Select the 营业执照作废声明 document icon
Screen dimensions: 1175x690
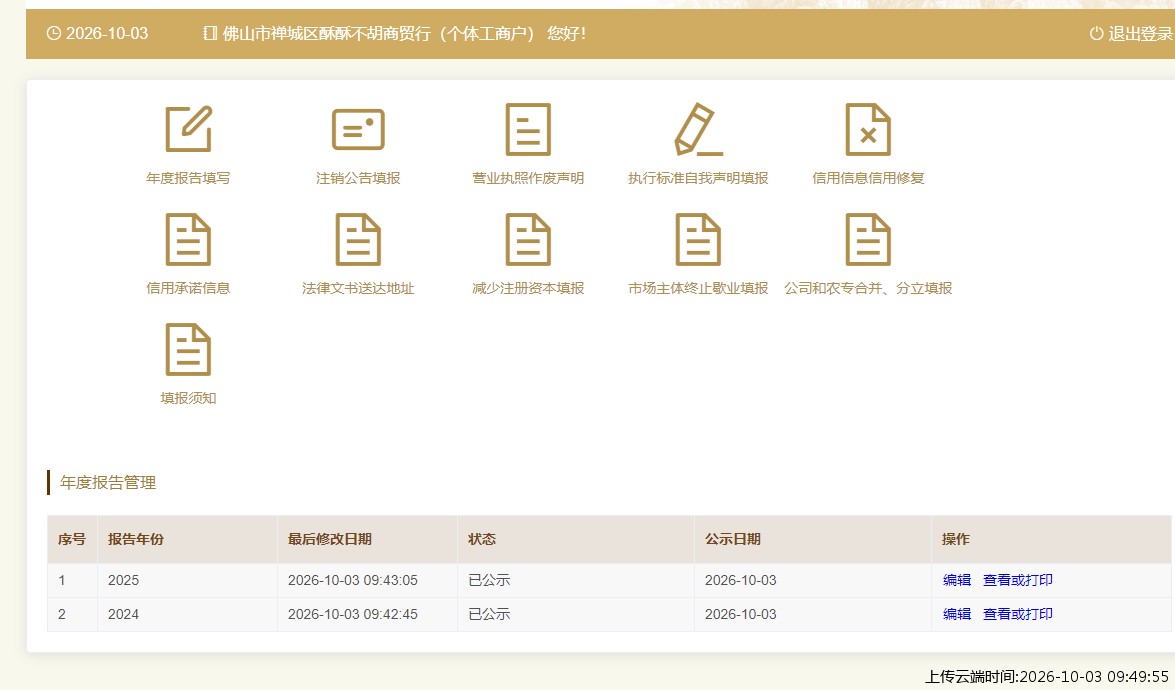[x=528, y=130]
